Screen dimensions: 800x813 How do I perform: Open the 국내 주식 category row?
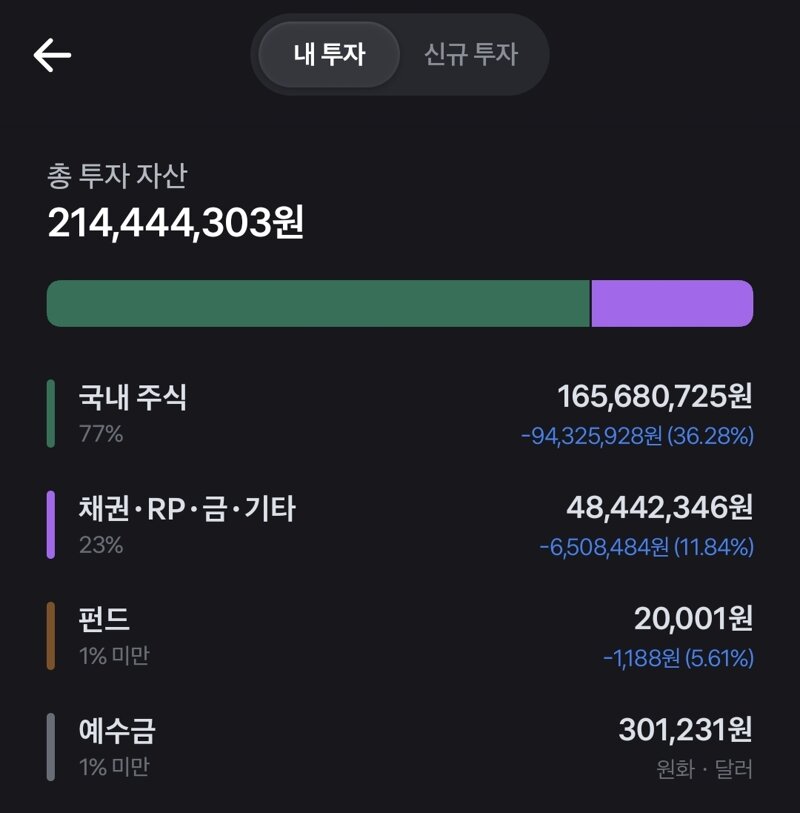click(400, 414)
